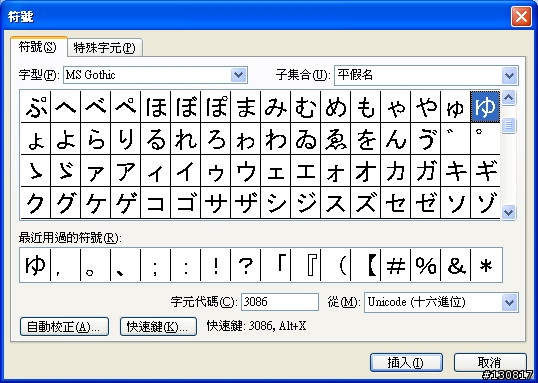Open the 快速鍵(K)... shortcut key button
This screenshot has height=383, width=538.
point(158,326)
